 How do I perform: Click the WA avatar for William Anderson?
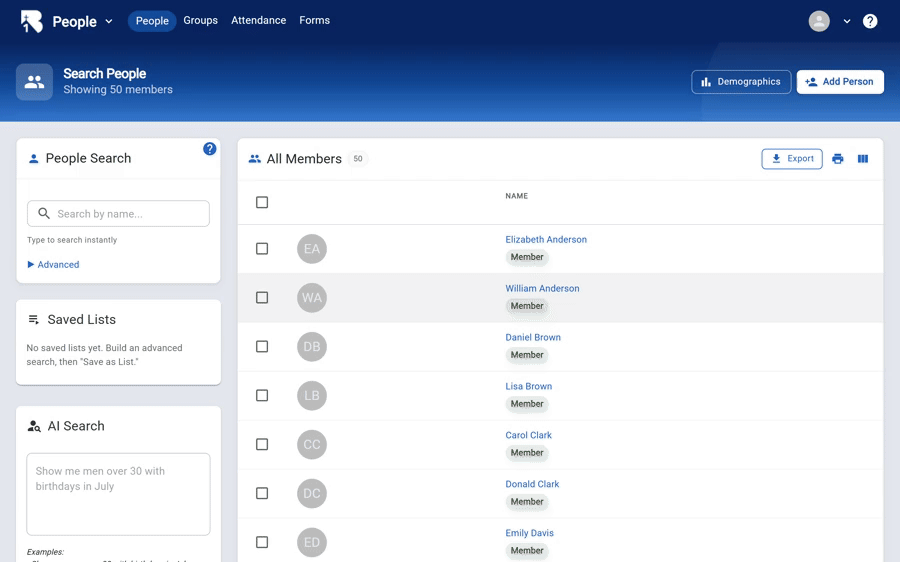(x=312, y=297)
